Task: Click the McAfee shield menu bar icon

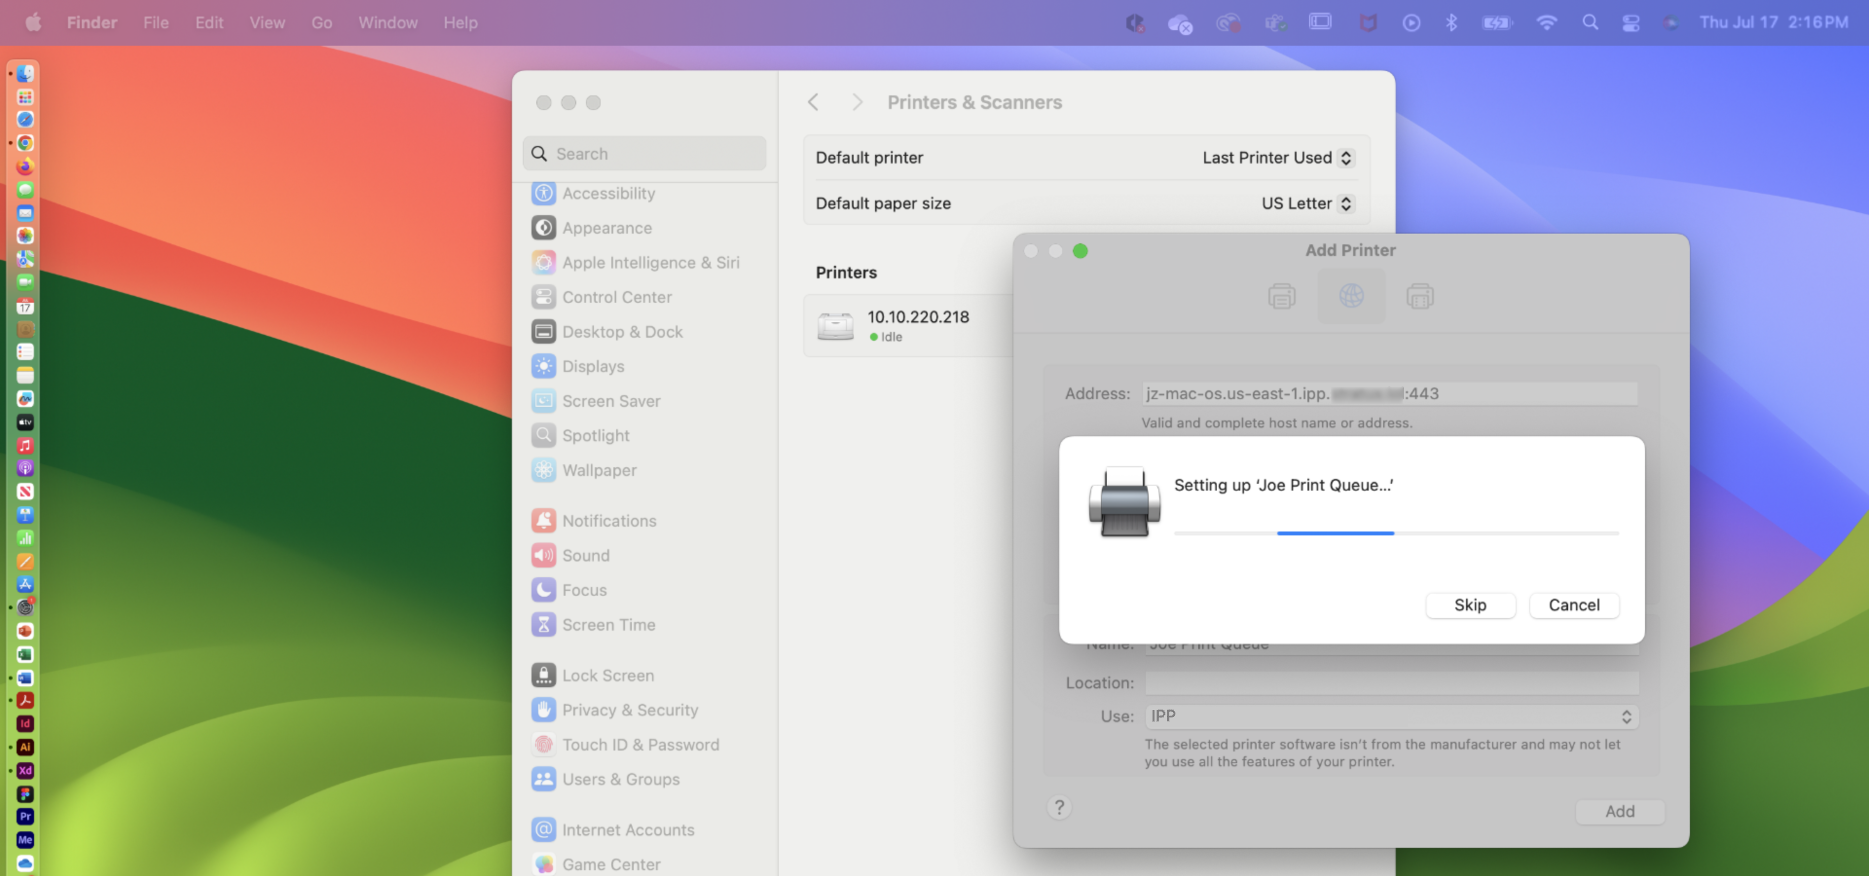Action: click(x=1368, y=22)
